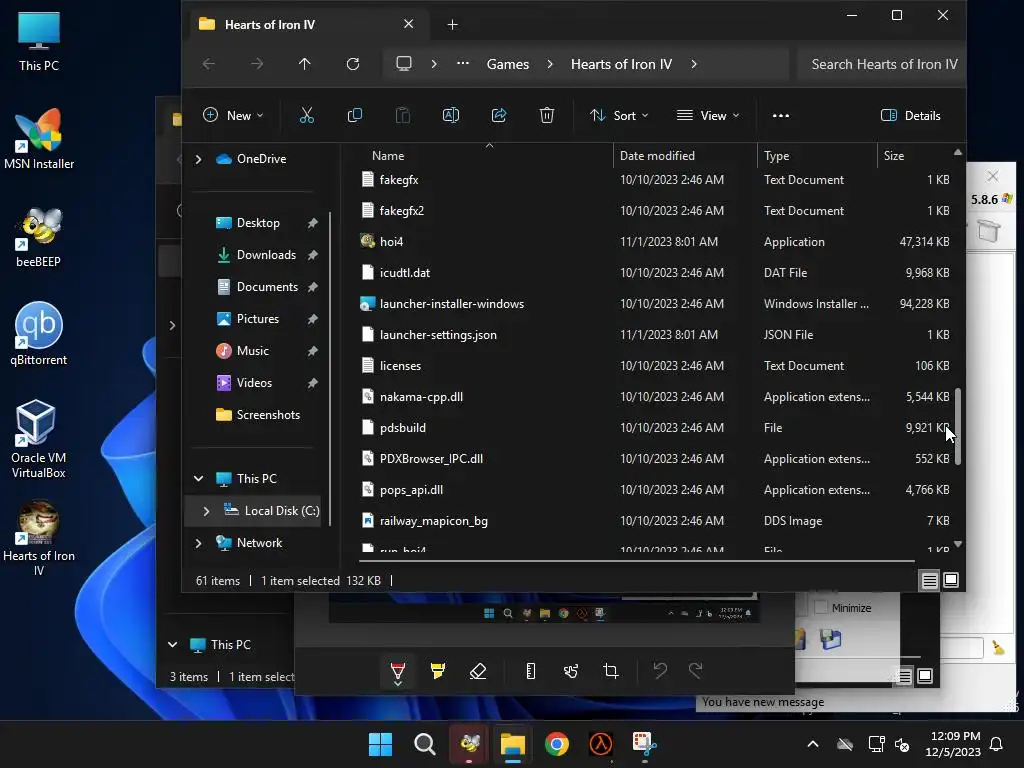This screenshot has width=1024, height=768.
Task: Click beeBEEP icon on taskbar
Action: [469, 744]
